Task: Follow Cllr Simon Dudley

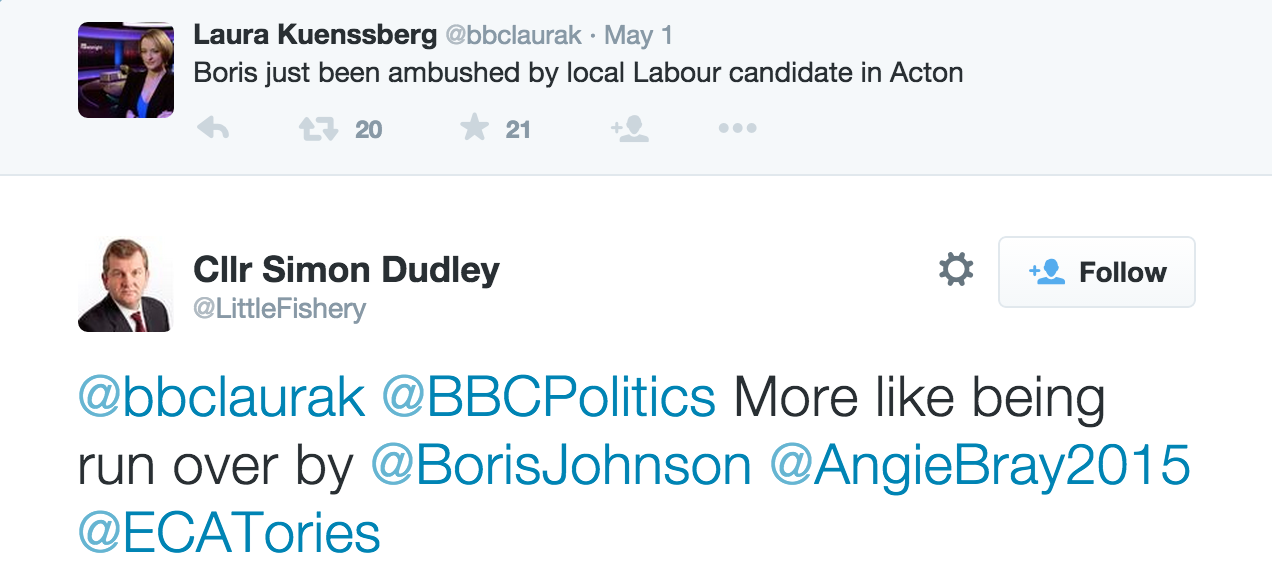Action: [x=1097, y=272]
